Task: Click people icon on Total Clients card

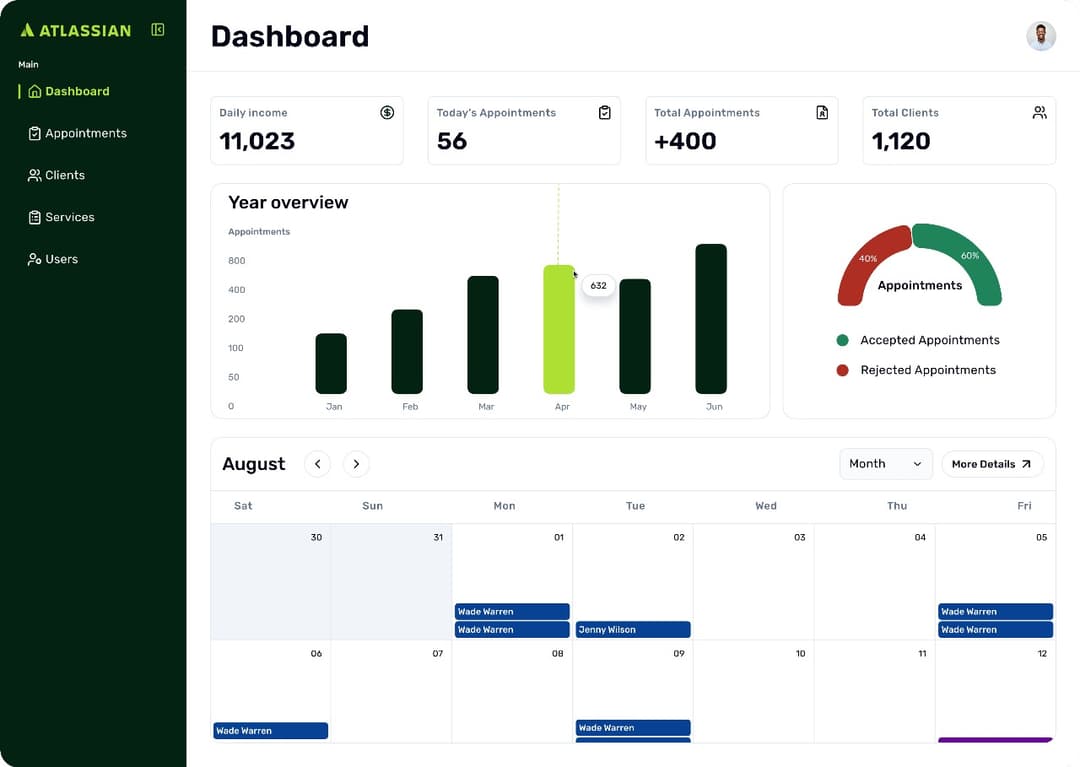Action: (x=1039, y=112)
